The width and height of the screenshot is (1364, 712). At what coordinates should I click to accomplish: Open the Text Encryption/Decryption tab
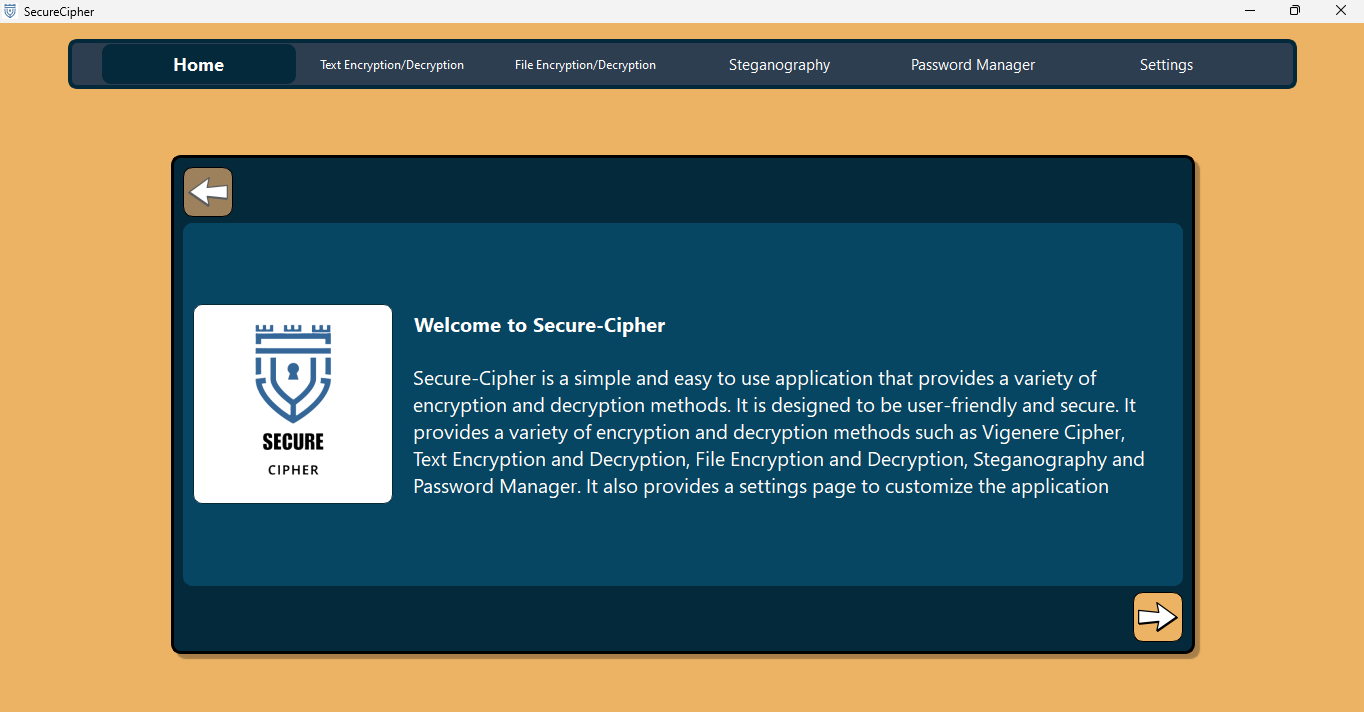click(392, 65)
